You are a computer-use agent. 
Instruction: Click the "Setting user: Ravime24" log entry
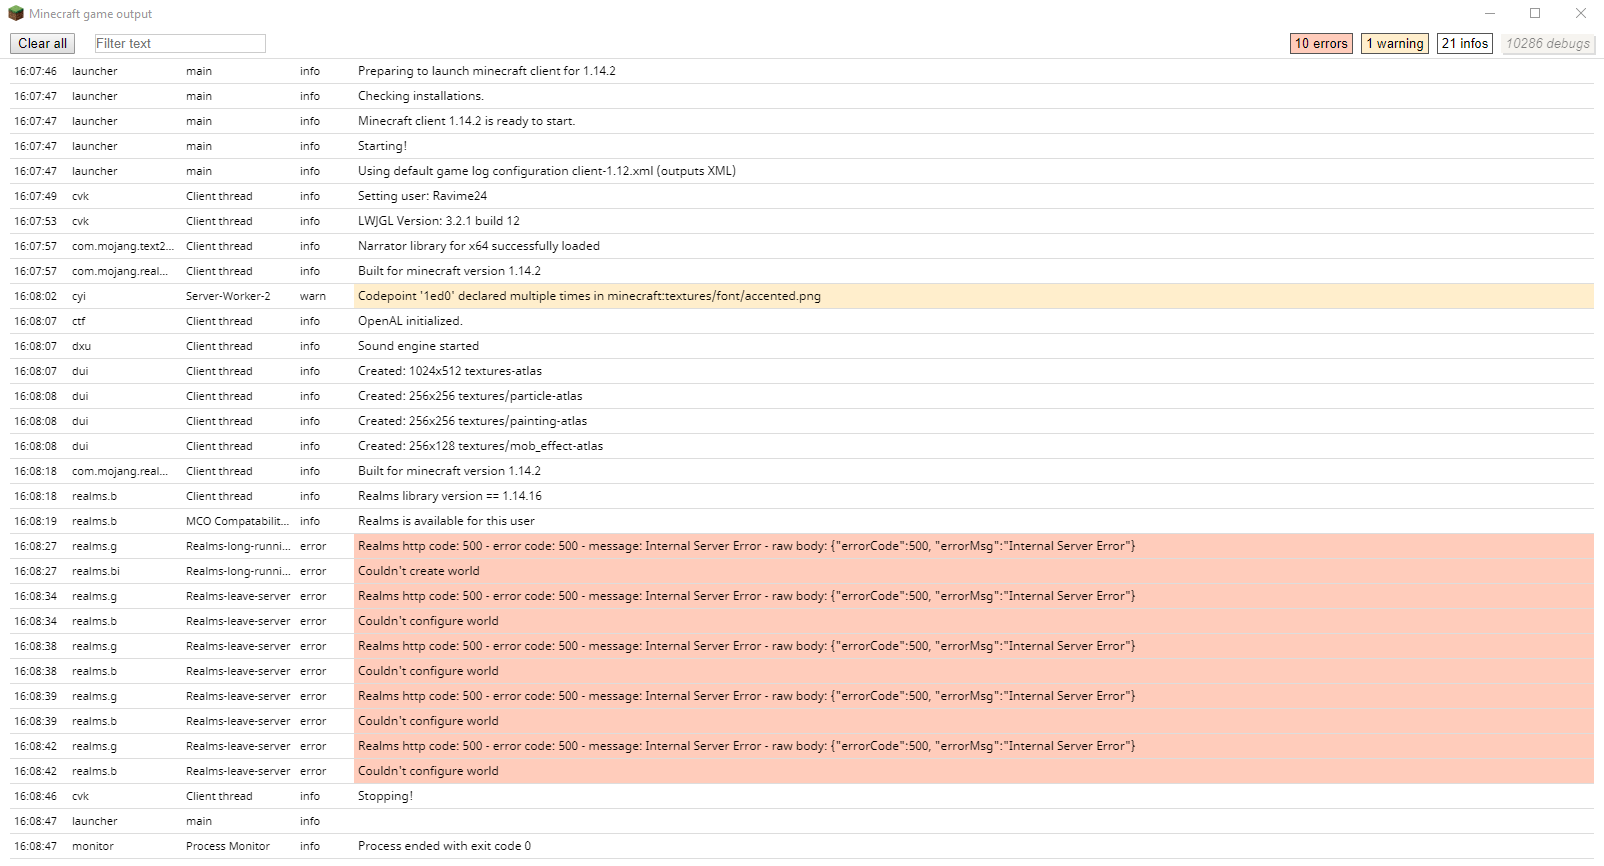point(422,196)
